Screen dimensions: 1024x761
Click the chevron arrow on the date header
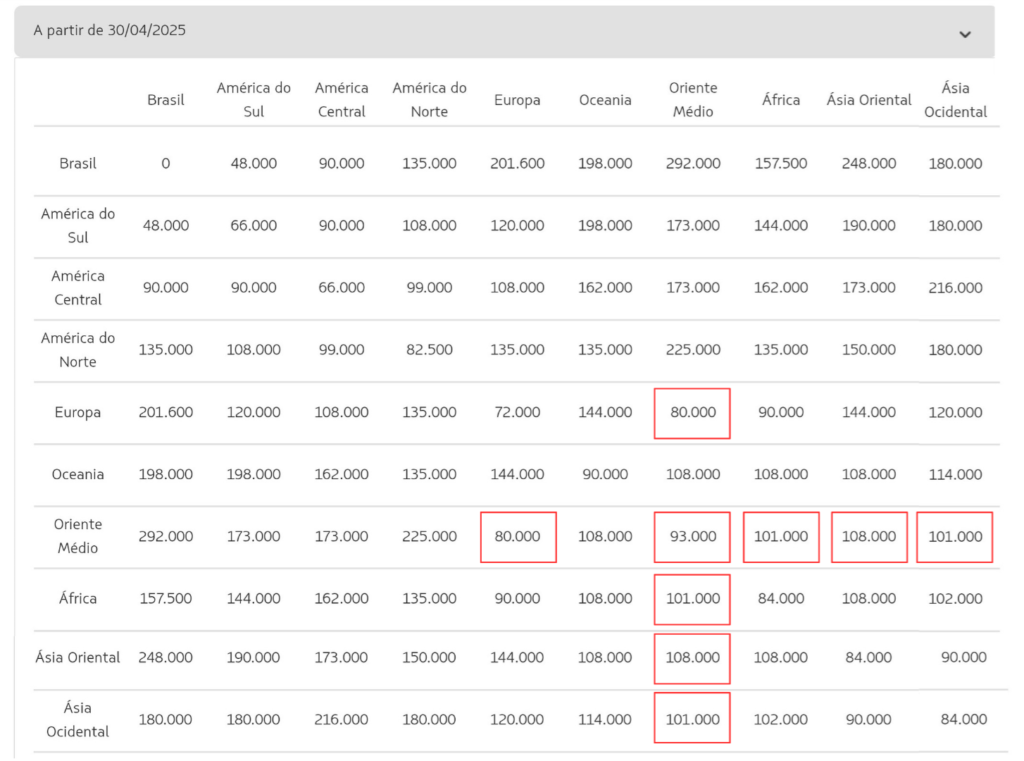[965, 32]
